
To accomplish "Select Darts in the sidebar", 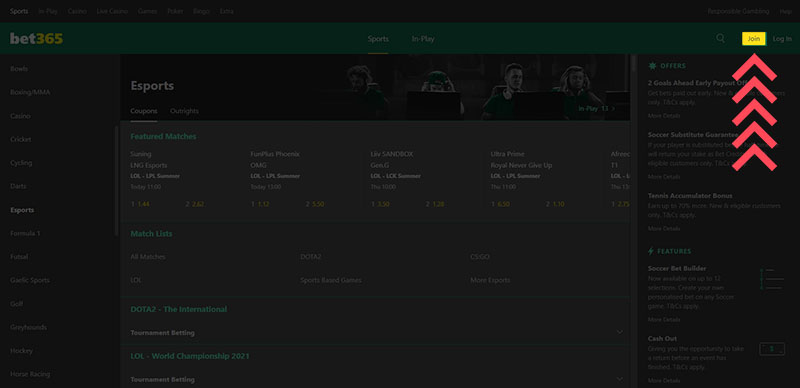I will 18,186.
